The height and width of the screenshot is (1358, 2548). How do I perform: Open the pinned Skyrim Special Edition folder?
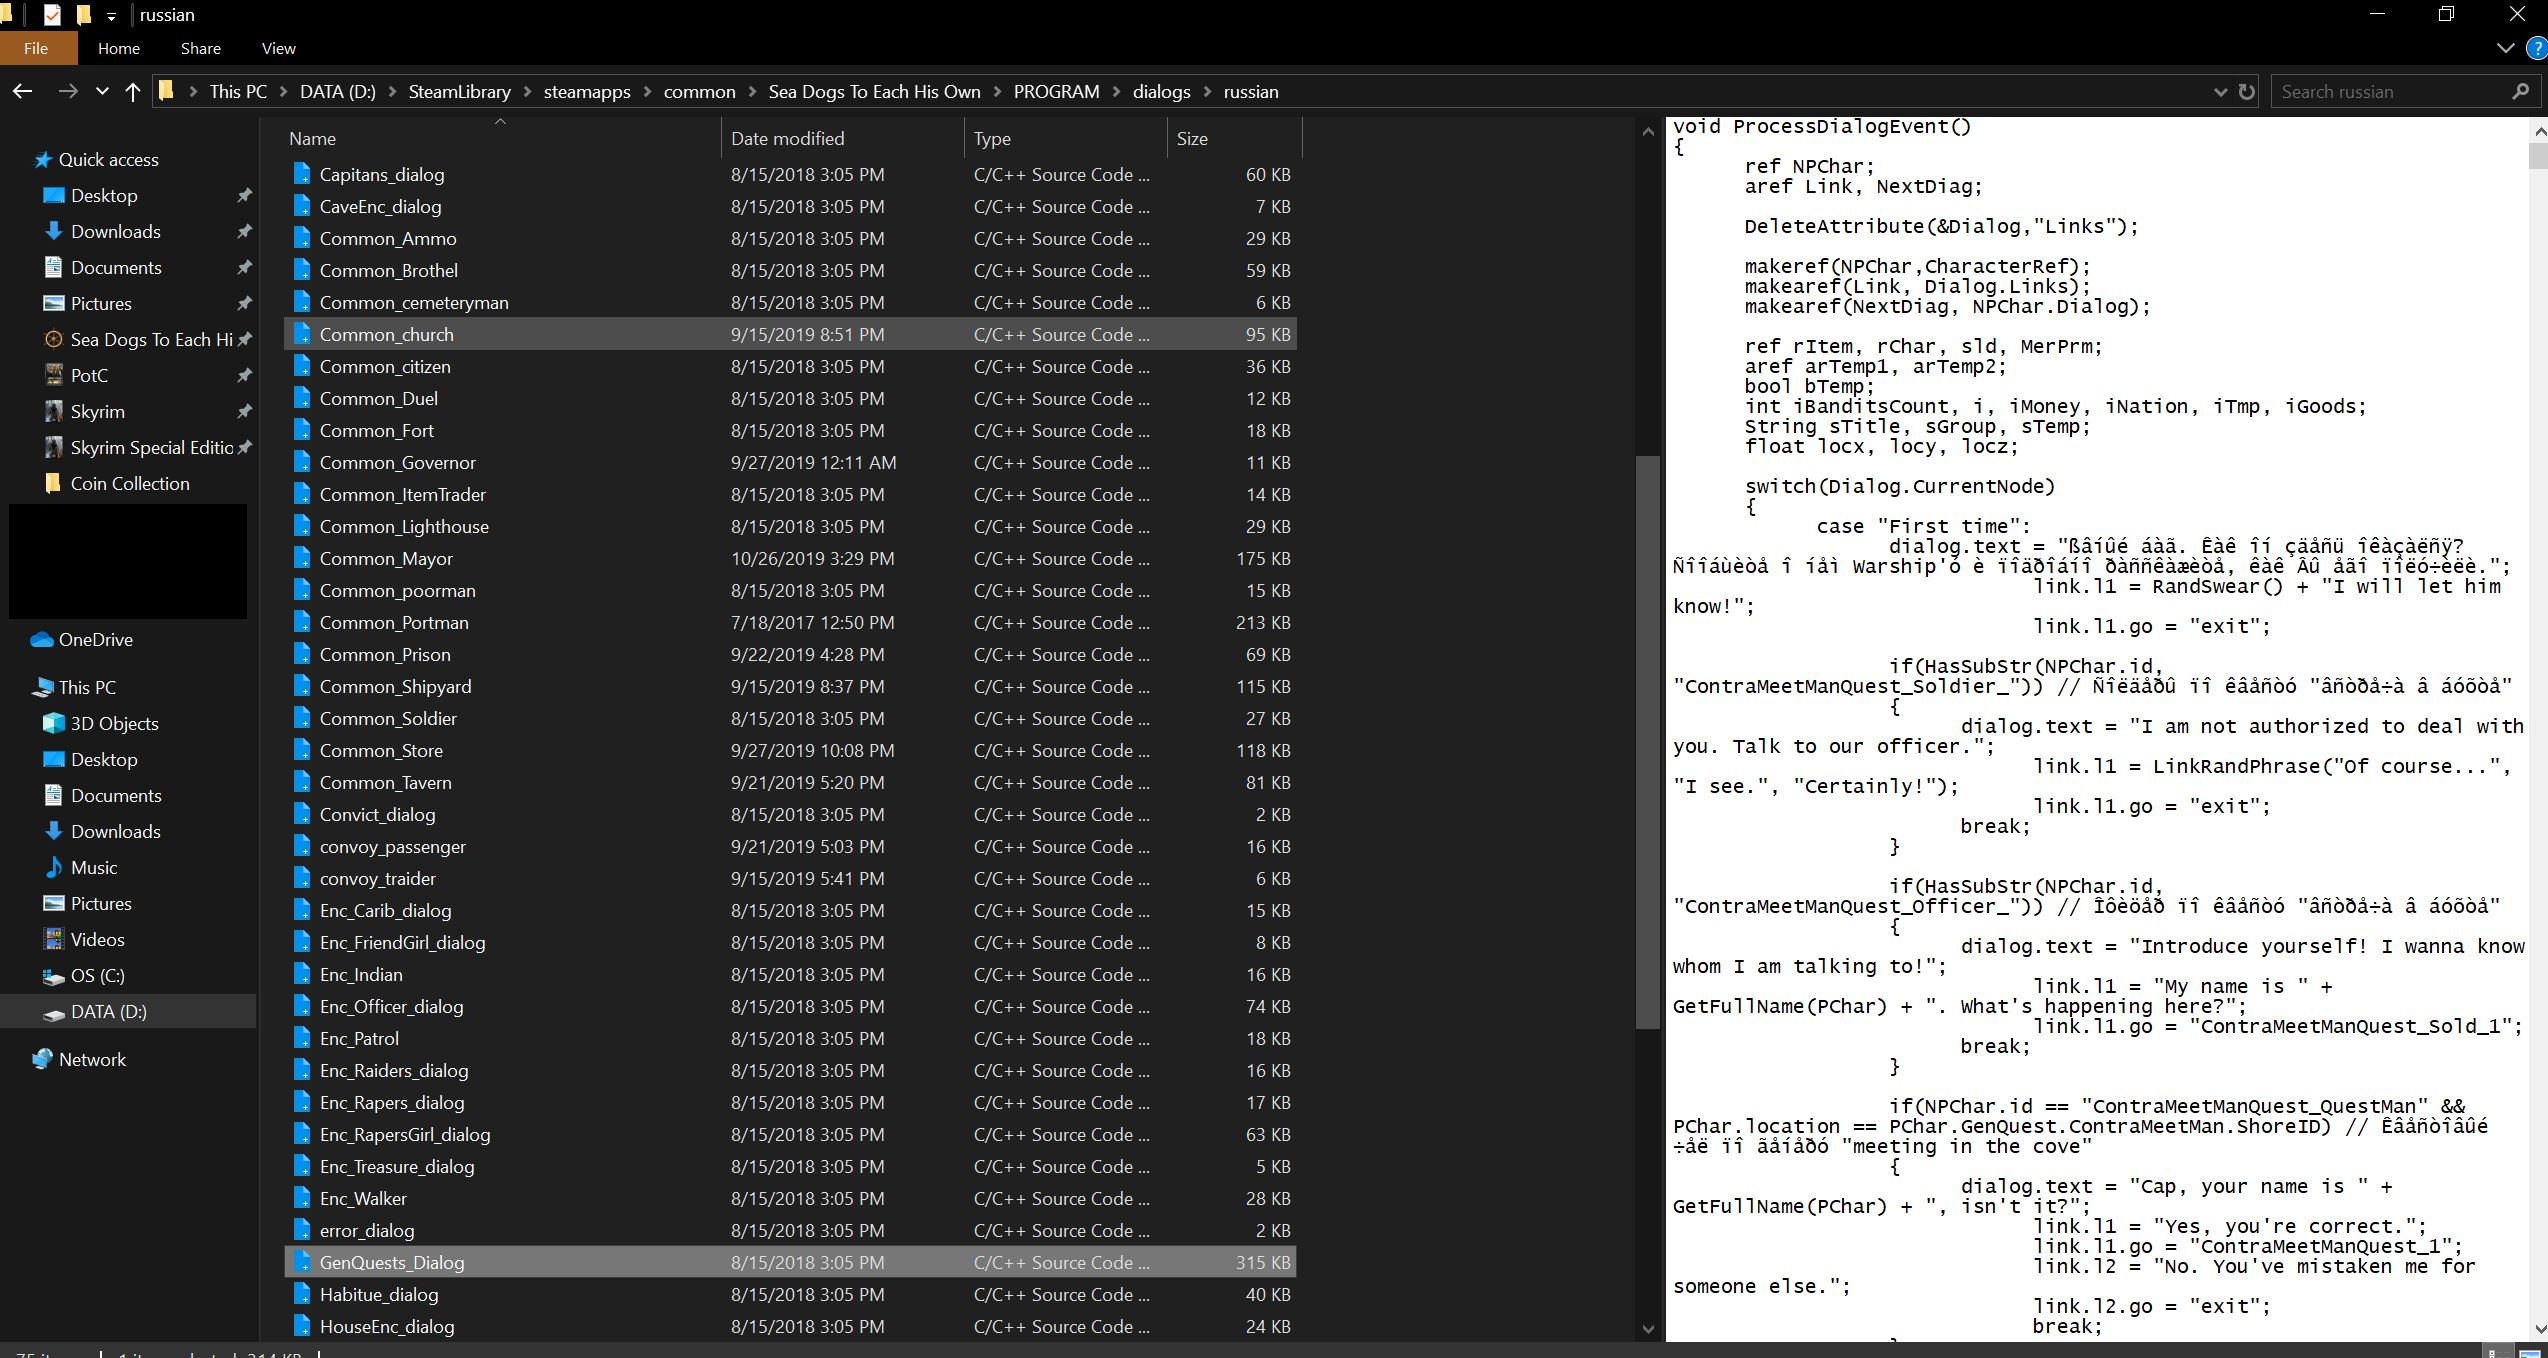(151, 447)
